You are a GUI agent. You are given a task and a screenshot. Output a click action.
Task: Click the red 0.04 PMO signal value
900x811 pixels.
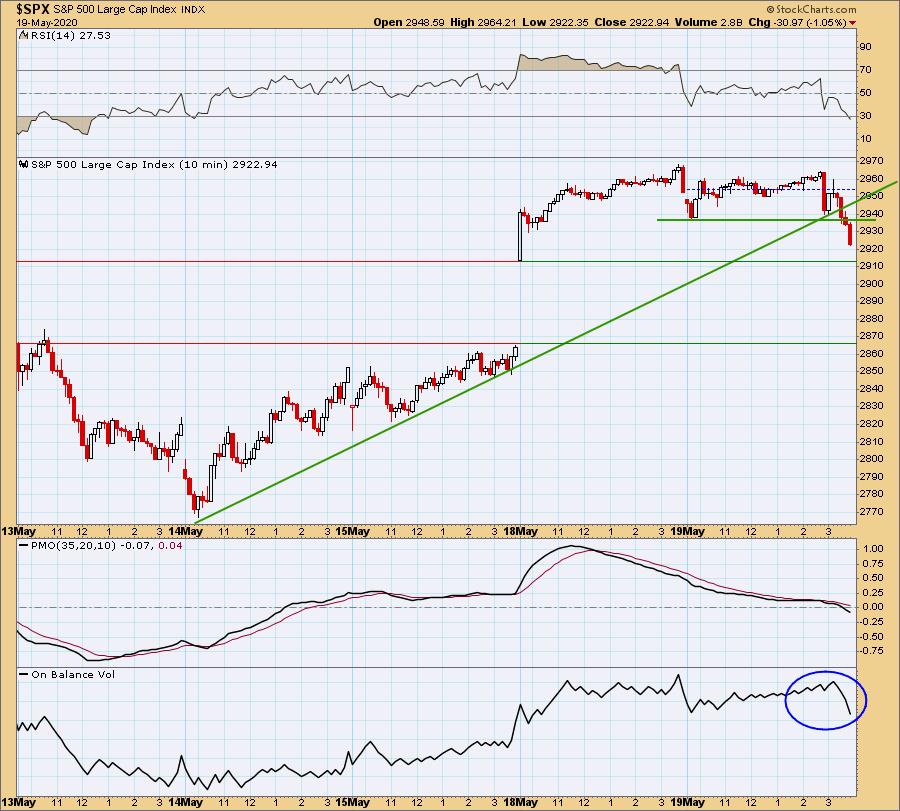pyautogui.click(x=170, y=545)
